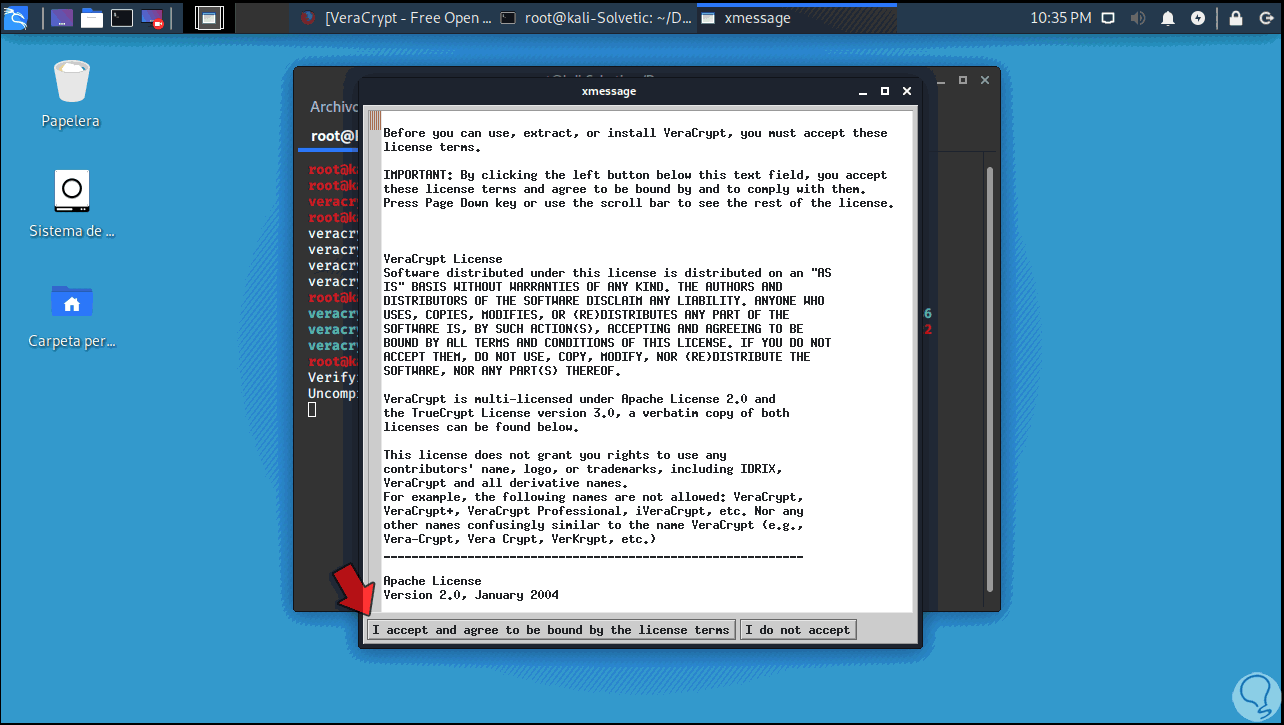Click the "VeraCrypt License" heading text
Viewport: 1284px width, 725px height.
pos(443,259)
